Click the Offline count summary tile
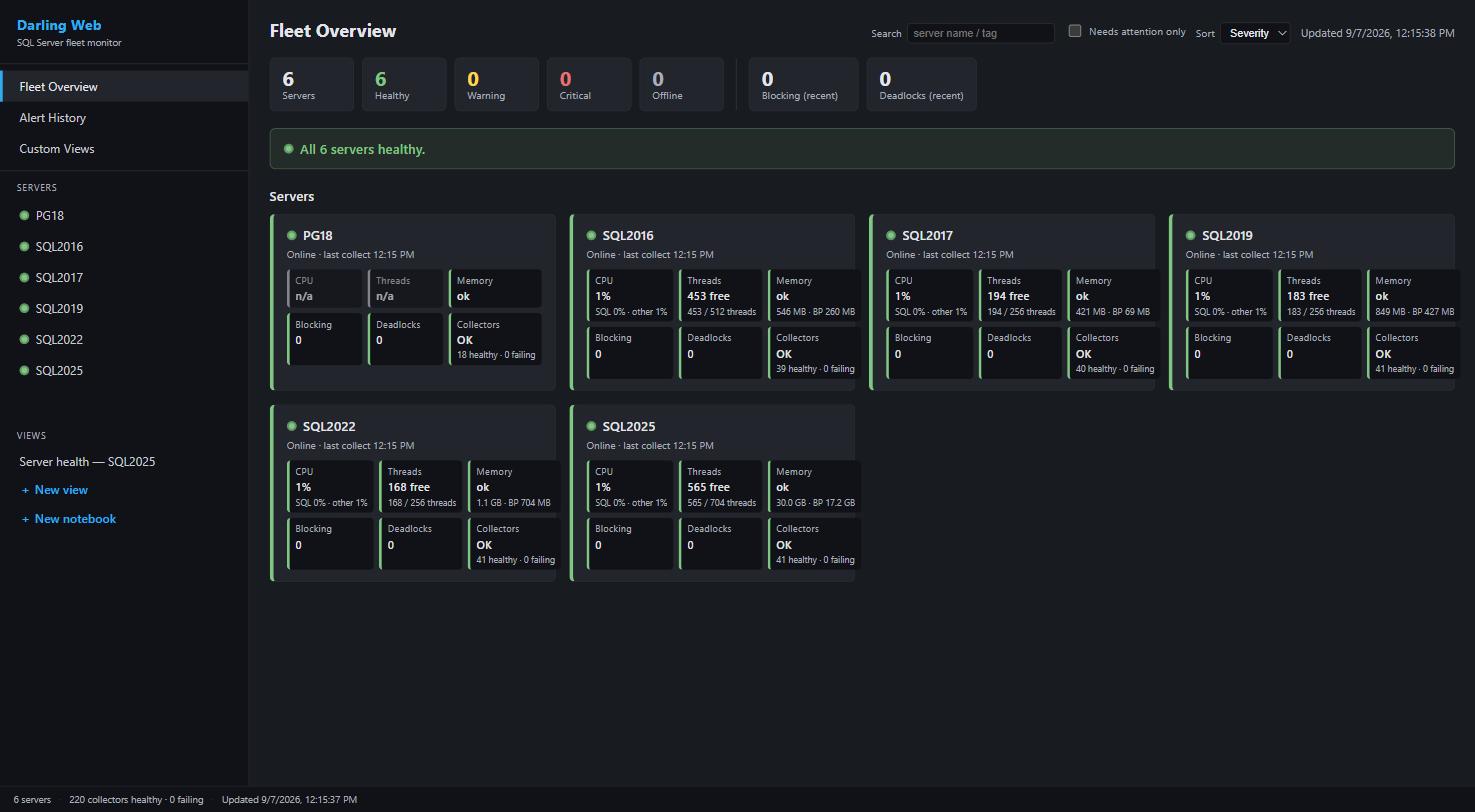 (x=681, y=84)
